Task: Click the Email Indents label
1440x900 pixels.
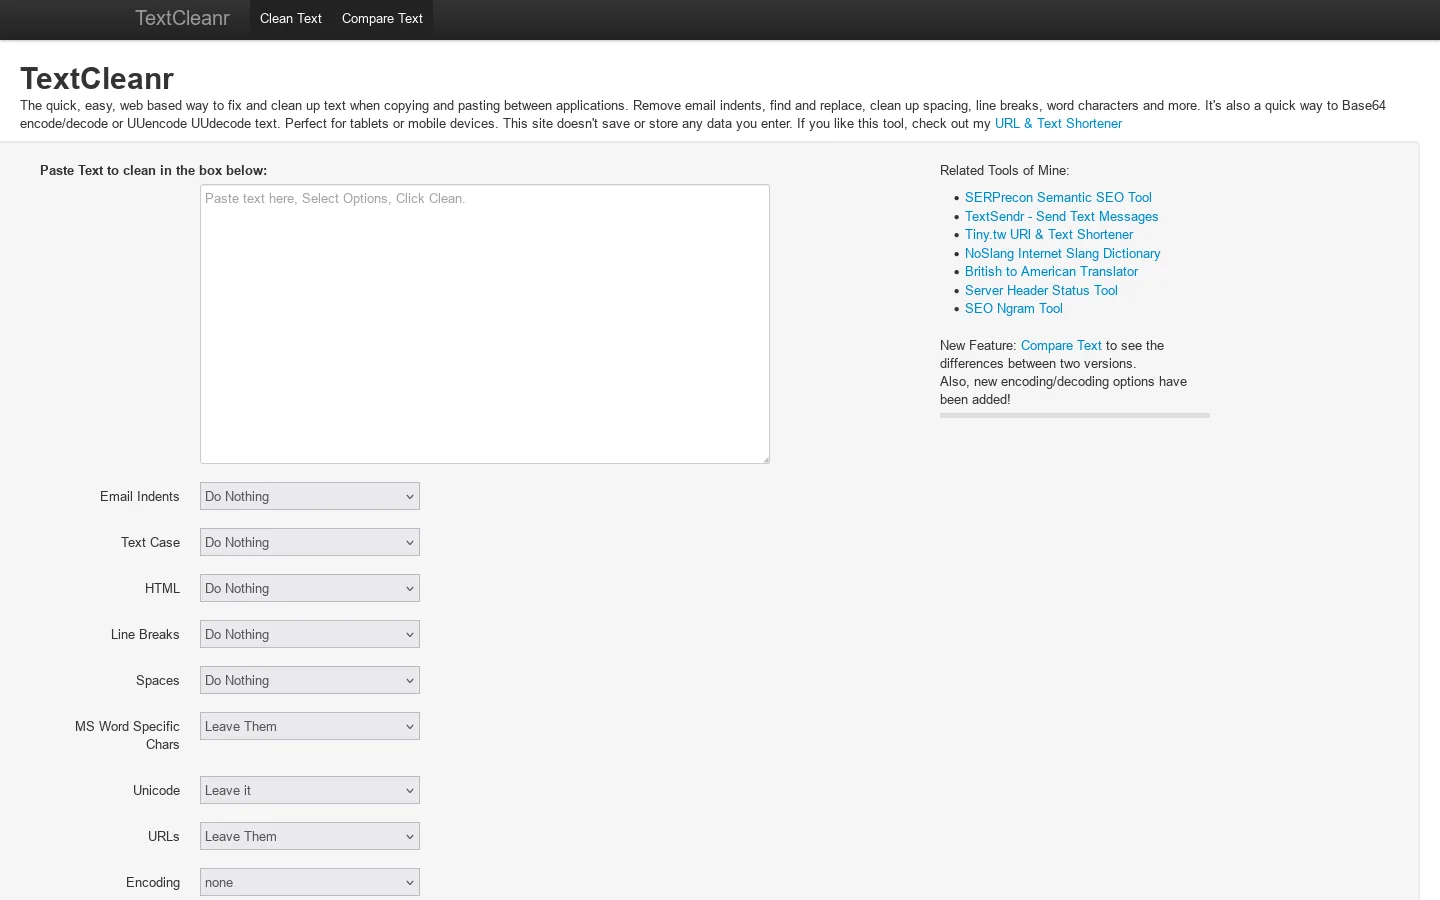Action: point(140,497)
